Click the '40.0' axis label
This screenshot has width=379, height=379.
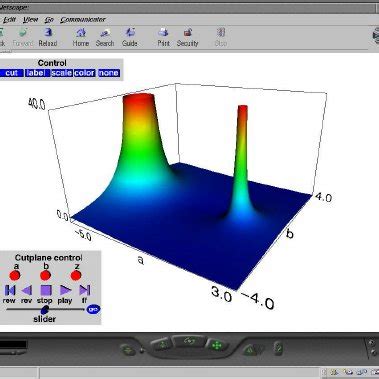pos(36,105)
